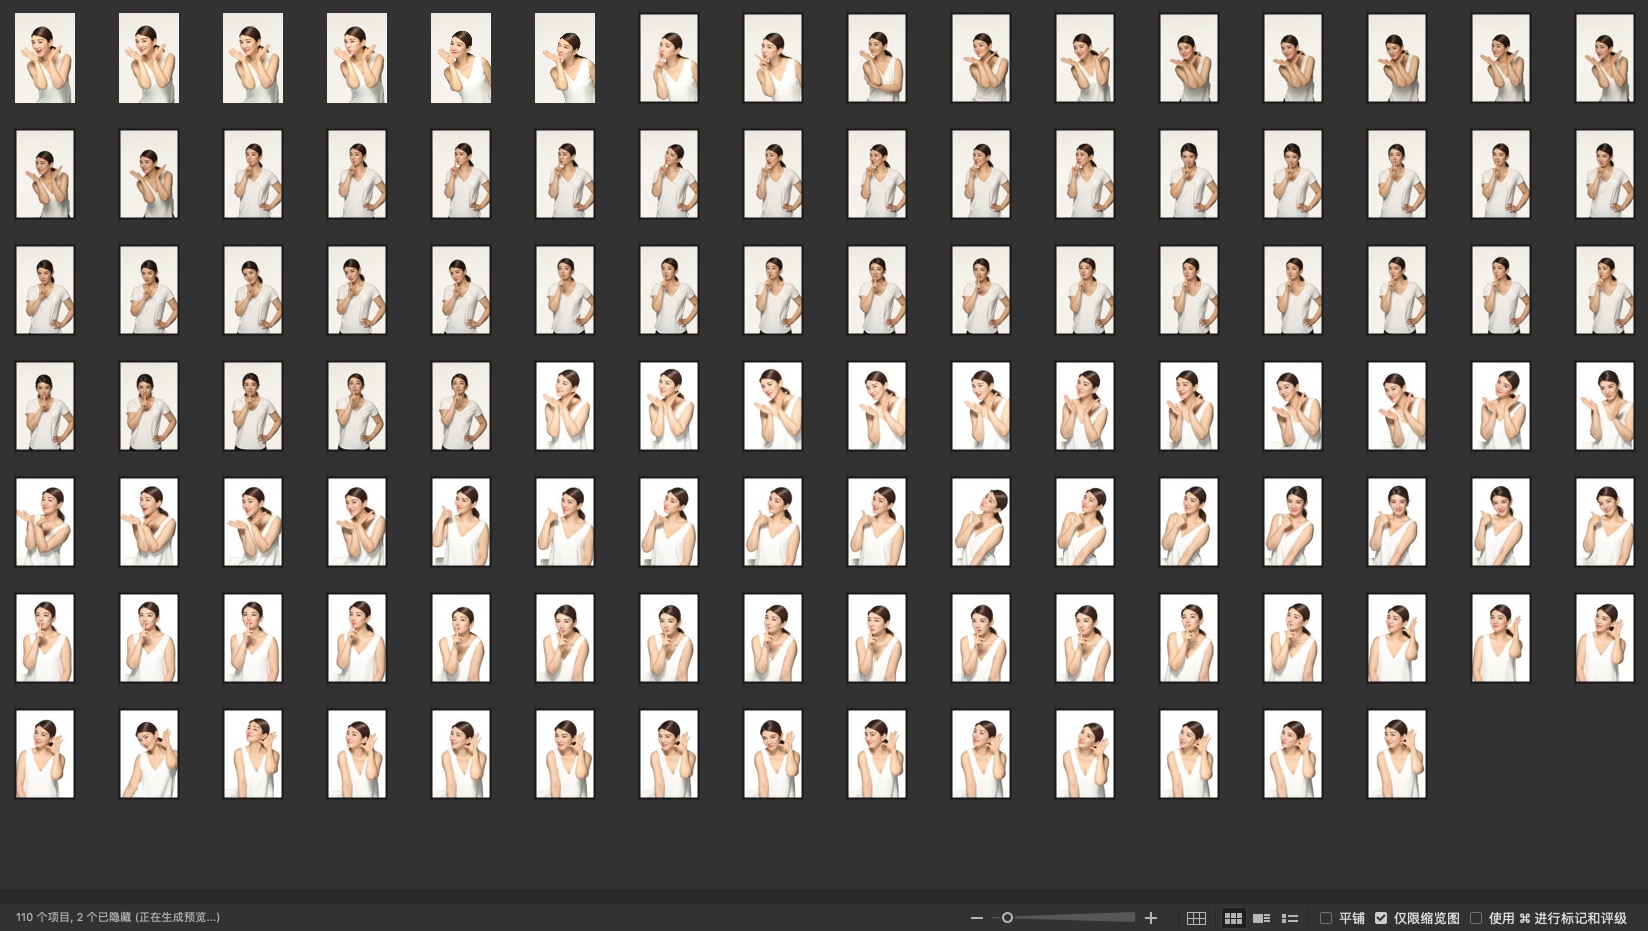Viewport: 1648px width, 931px height.
Task: Click the thumbnail size slider handle
Action: (1007, 918)
